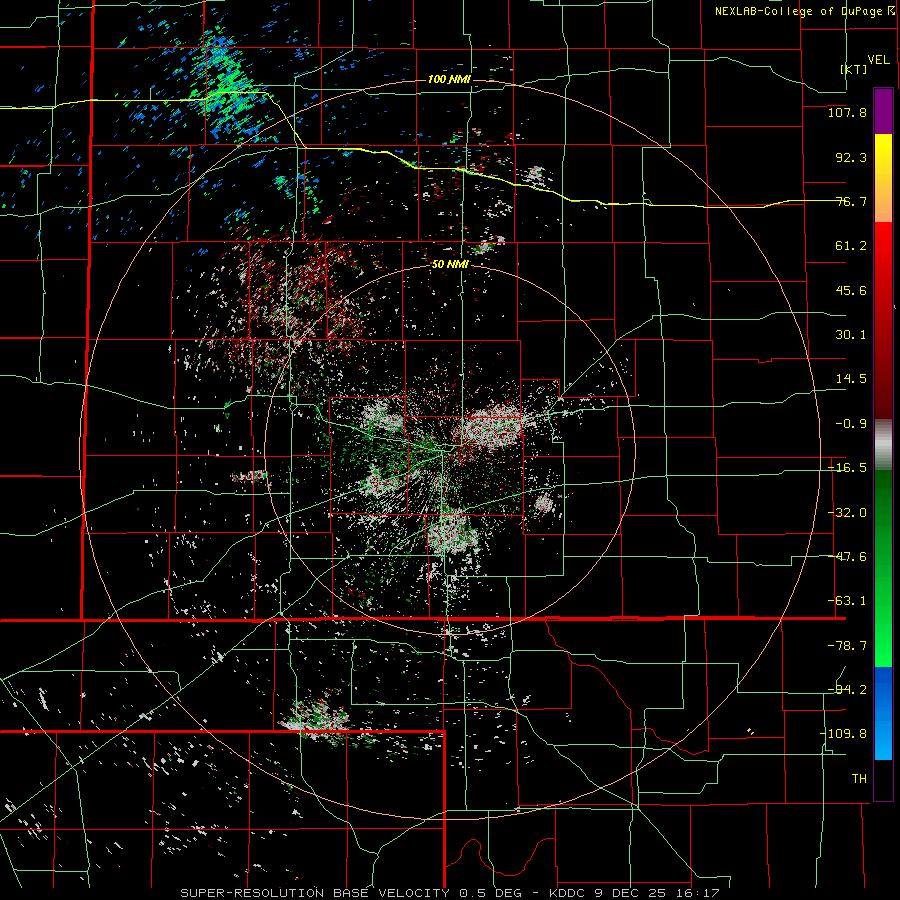Click the -109.8 velocity scale value
900x900 pixels.
tap(843, 734)
